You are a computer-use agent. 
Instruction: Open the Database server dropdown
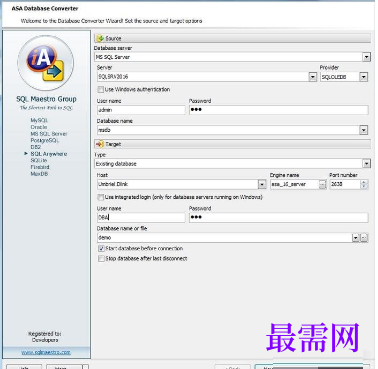pos(366,57)
